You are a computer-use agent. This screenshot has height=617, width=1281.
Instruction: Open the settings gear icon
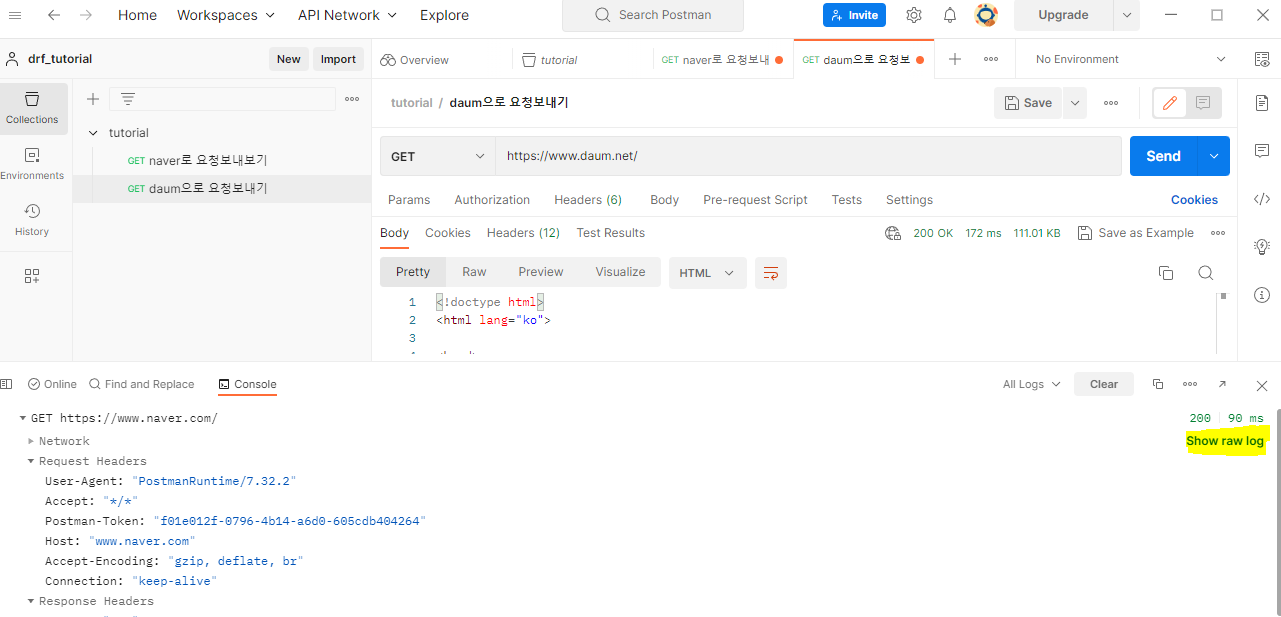(913, 15)
